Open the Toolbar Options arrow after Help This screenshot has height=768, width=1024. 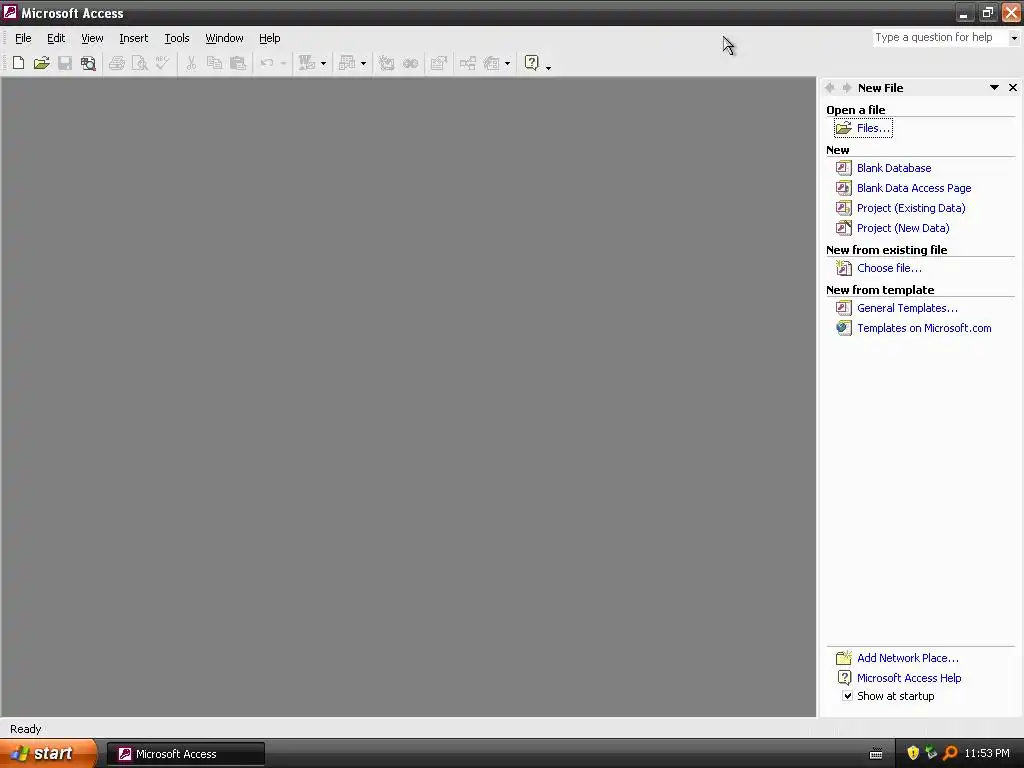548,67
